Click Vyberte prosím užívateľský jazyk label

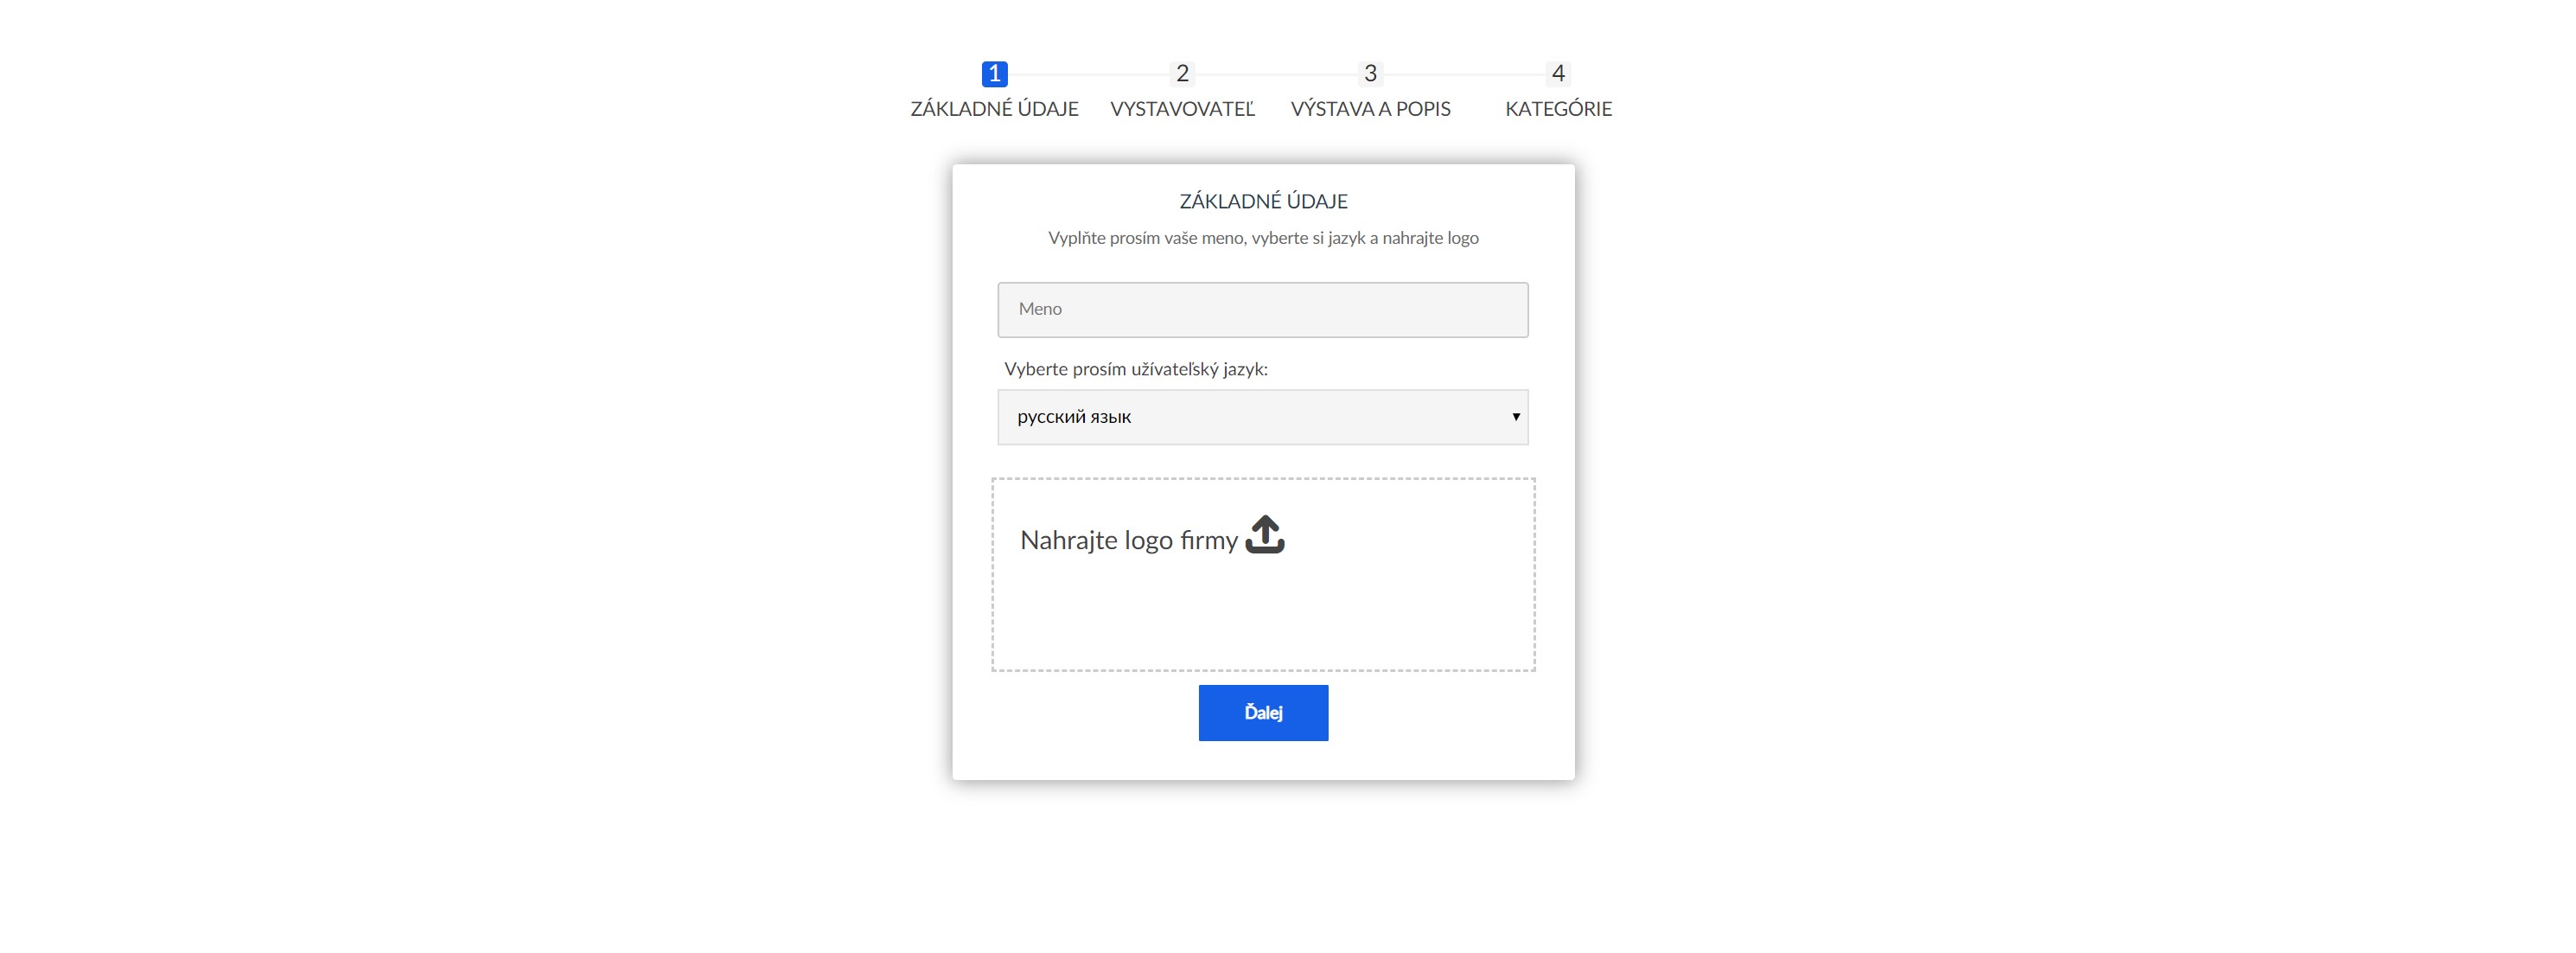tap(1136, 370)
